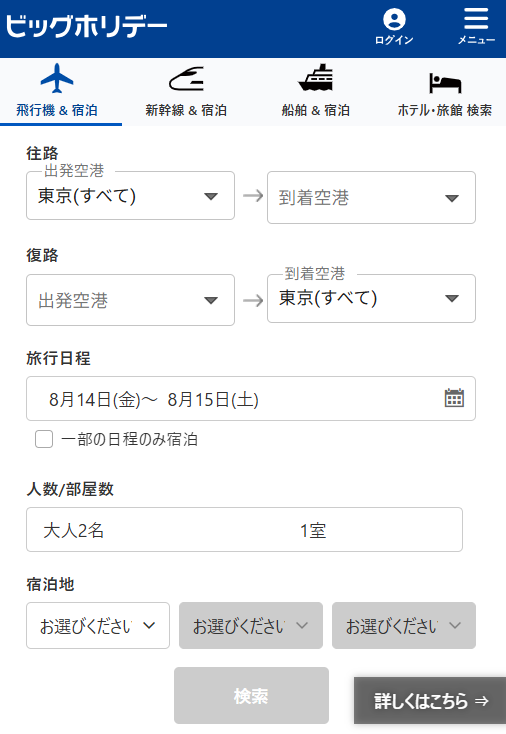Click the ビッグホリデー logo

tap(87, 26)
